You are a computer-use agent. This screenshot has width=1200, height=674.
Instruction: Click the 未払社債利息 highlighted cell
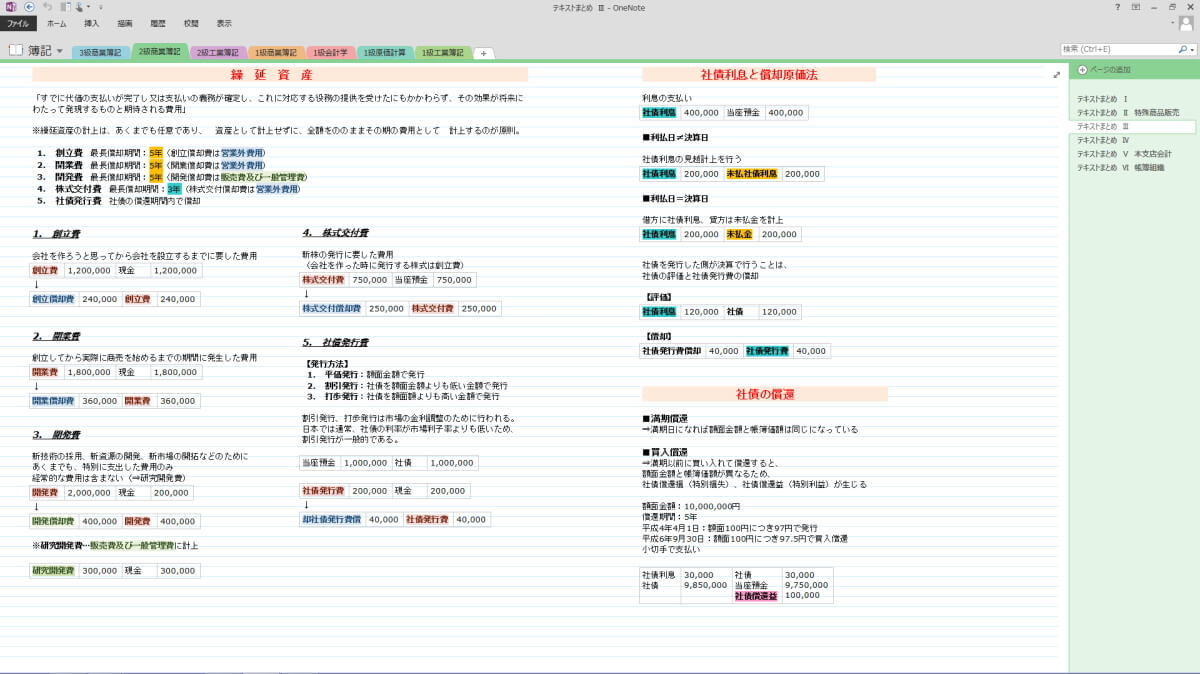click(x=752, y=174)
